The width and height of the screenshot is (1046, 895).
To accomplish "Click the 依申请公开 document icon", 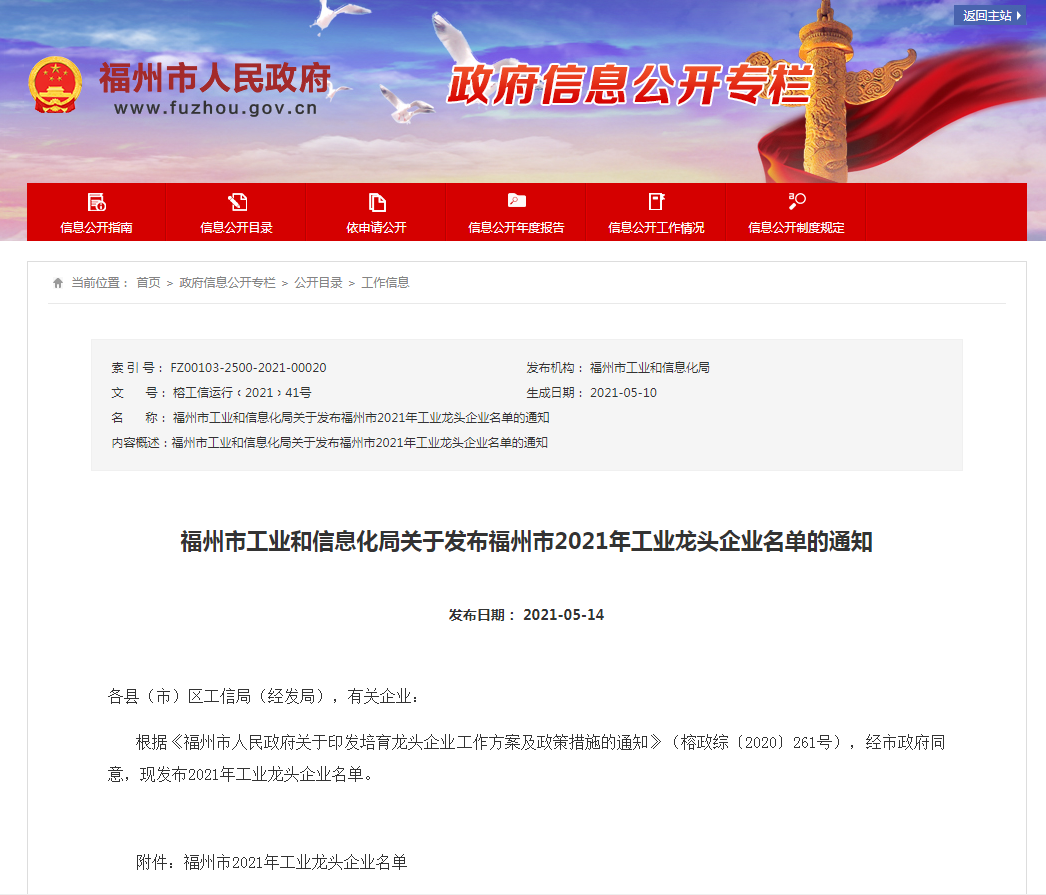I will (x=377, y=202).
